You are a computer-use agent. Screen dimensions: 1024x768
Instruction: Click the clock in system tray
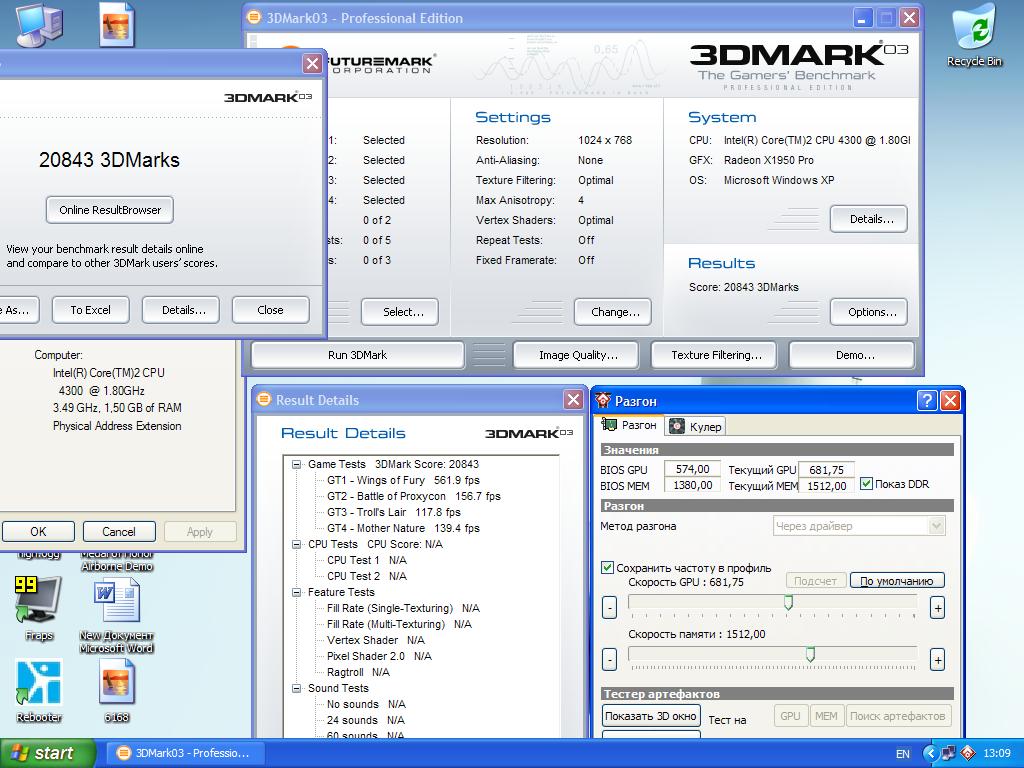(x=997, y=754)
